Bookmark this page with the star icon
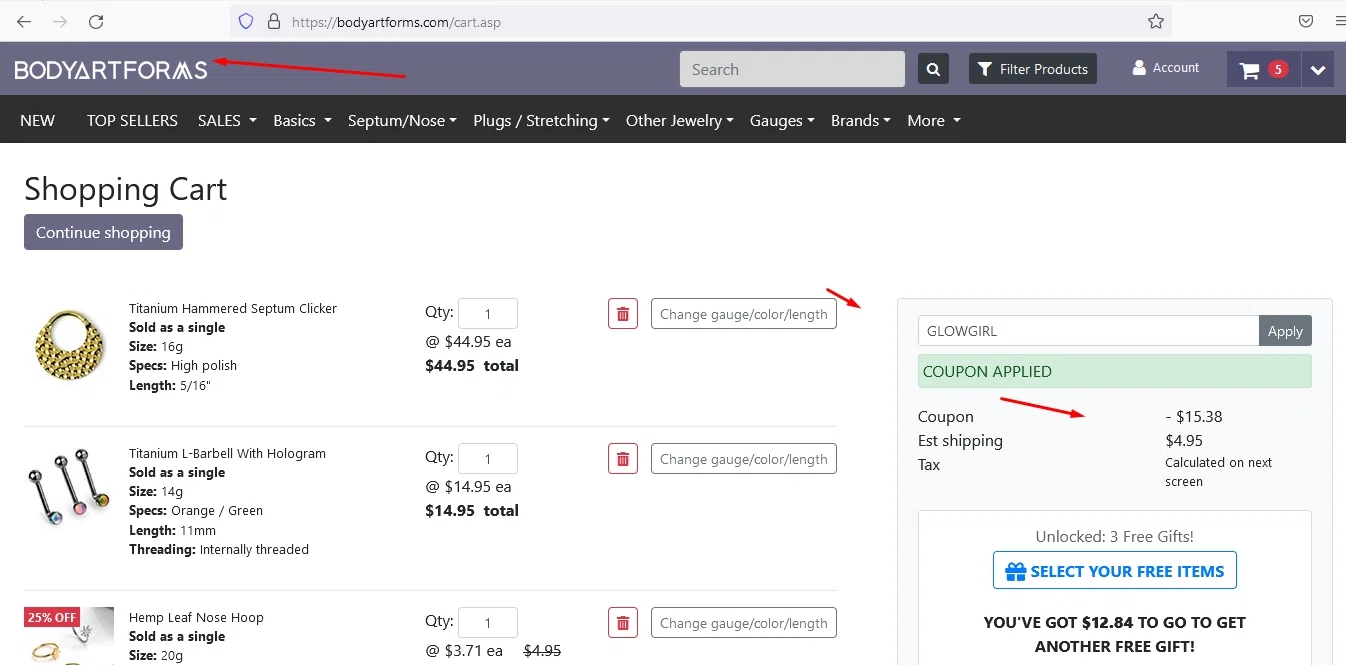 [x=1156, y=21]
